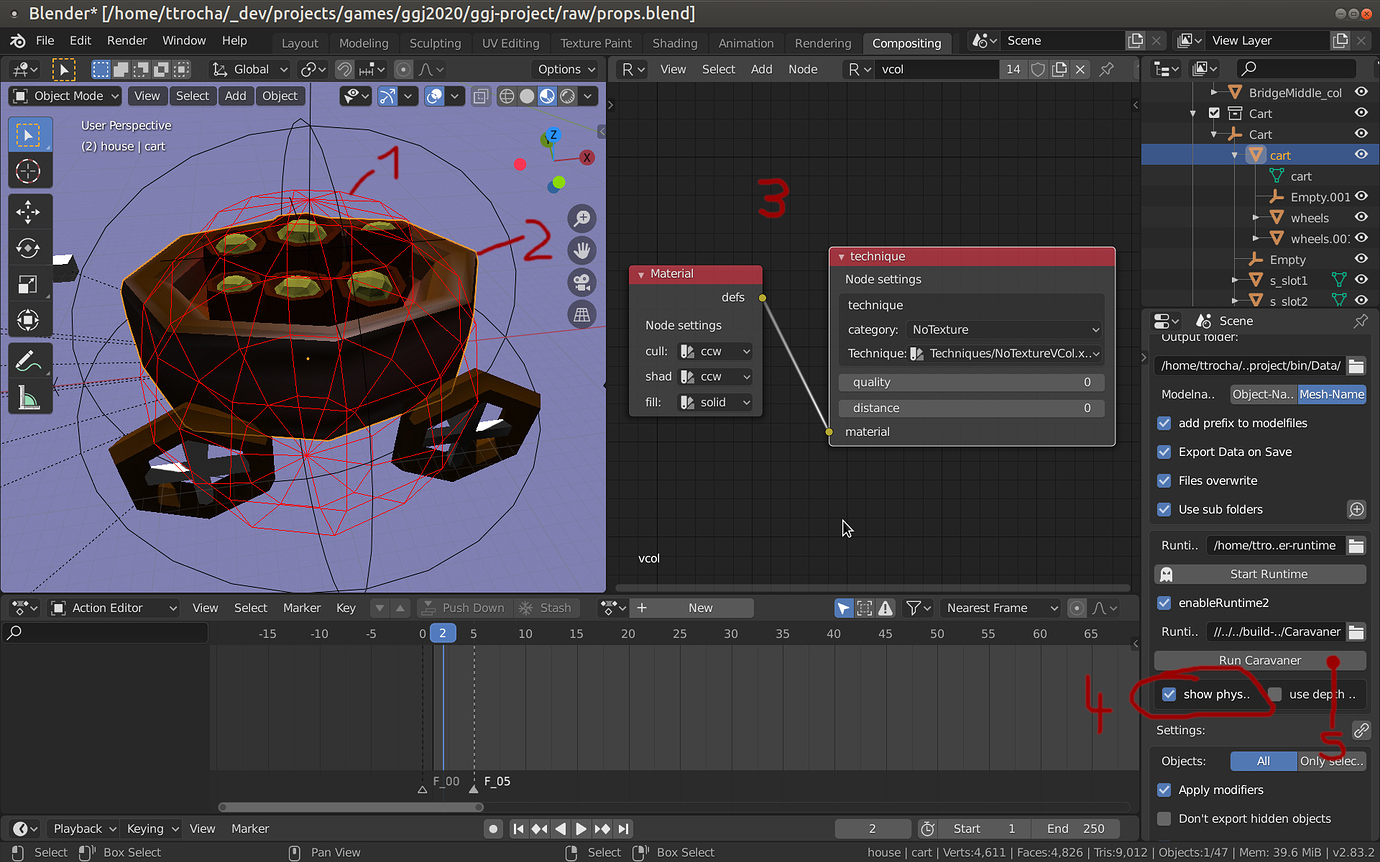
Task: Pin the node tree with pin icon
Action: point(1106,69)
